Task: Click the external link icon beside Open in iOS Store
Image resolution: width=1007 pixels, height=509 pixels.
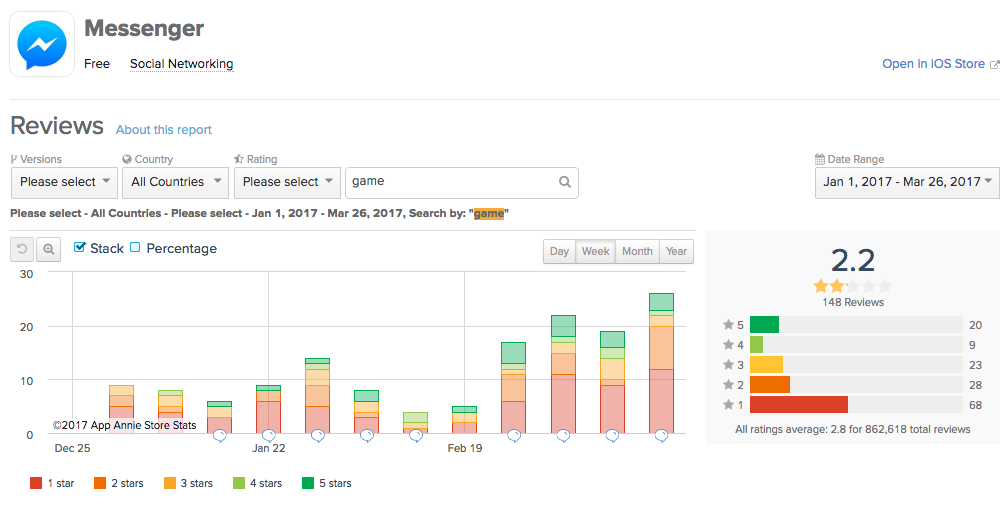Action: [995, 64]
